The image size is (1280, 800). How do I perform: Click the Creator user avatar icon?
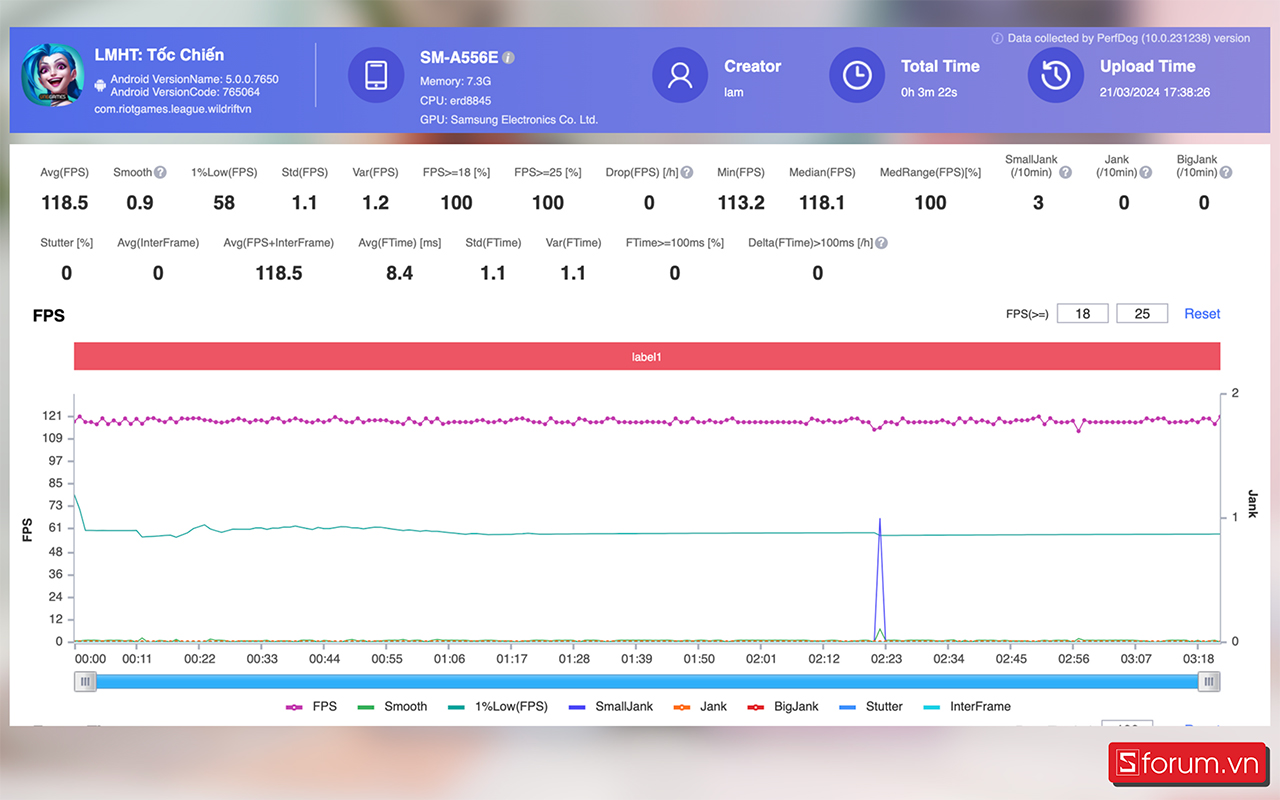(680, 75)
